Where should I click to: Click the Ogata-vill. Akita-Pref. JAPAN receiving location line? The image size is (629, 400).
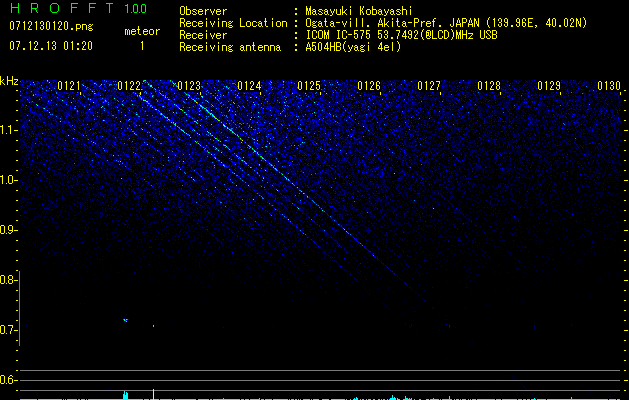tap(446, 23)
